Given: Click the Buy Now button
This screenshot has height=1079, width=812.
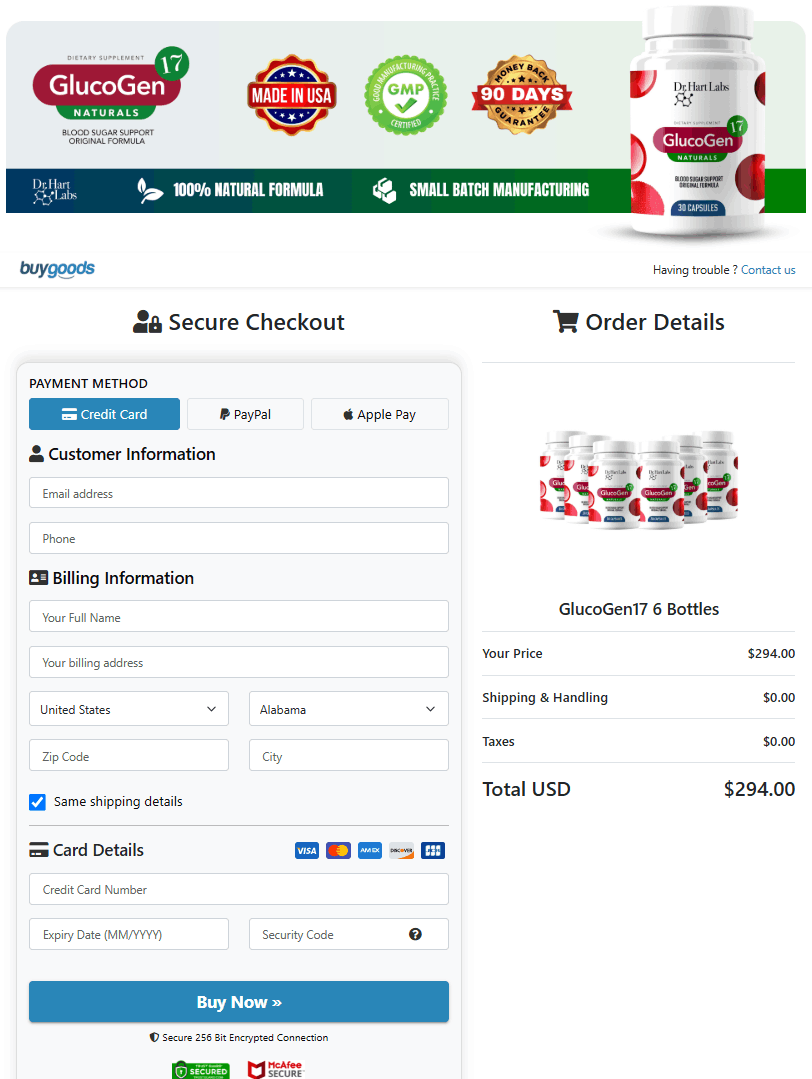Looking at the screenshot, I should tap(239, 1002).
